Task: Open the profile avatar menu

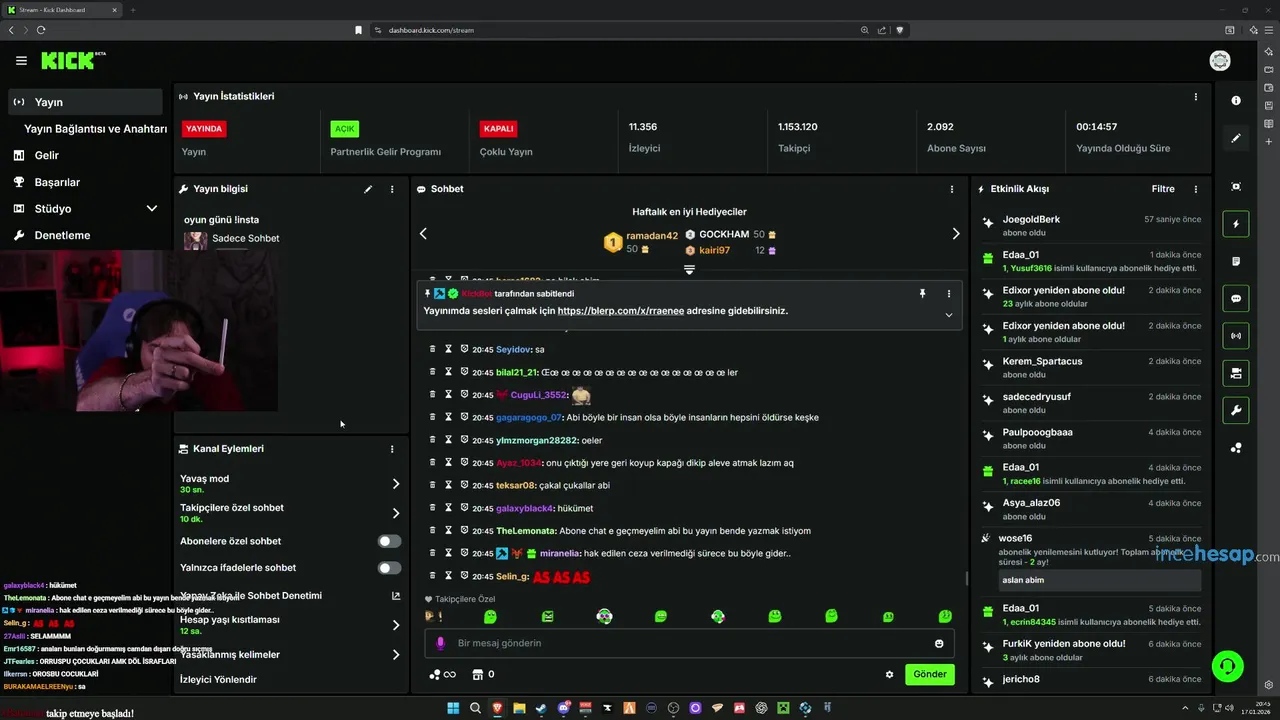Action: (1220, 61)
